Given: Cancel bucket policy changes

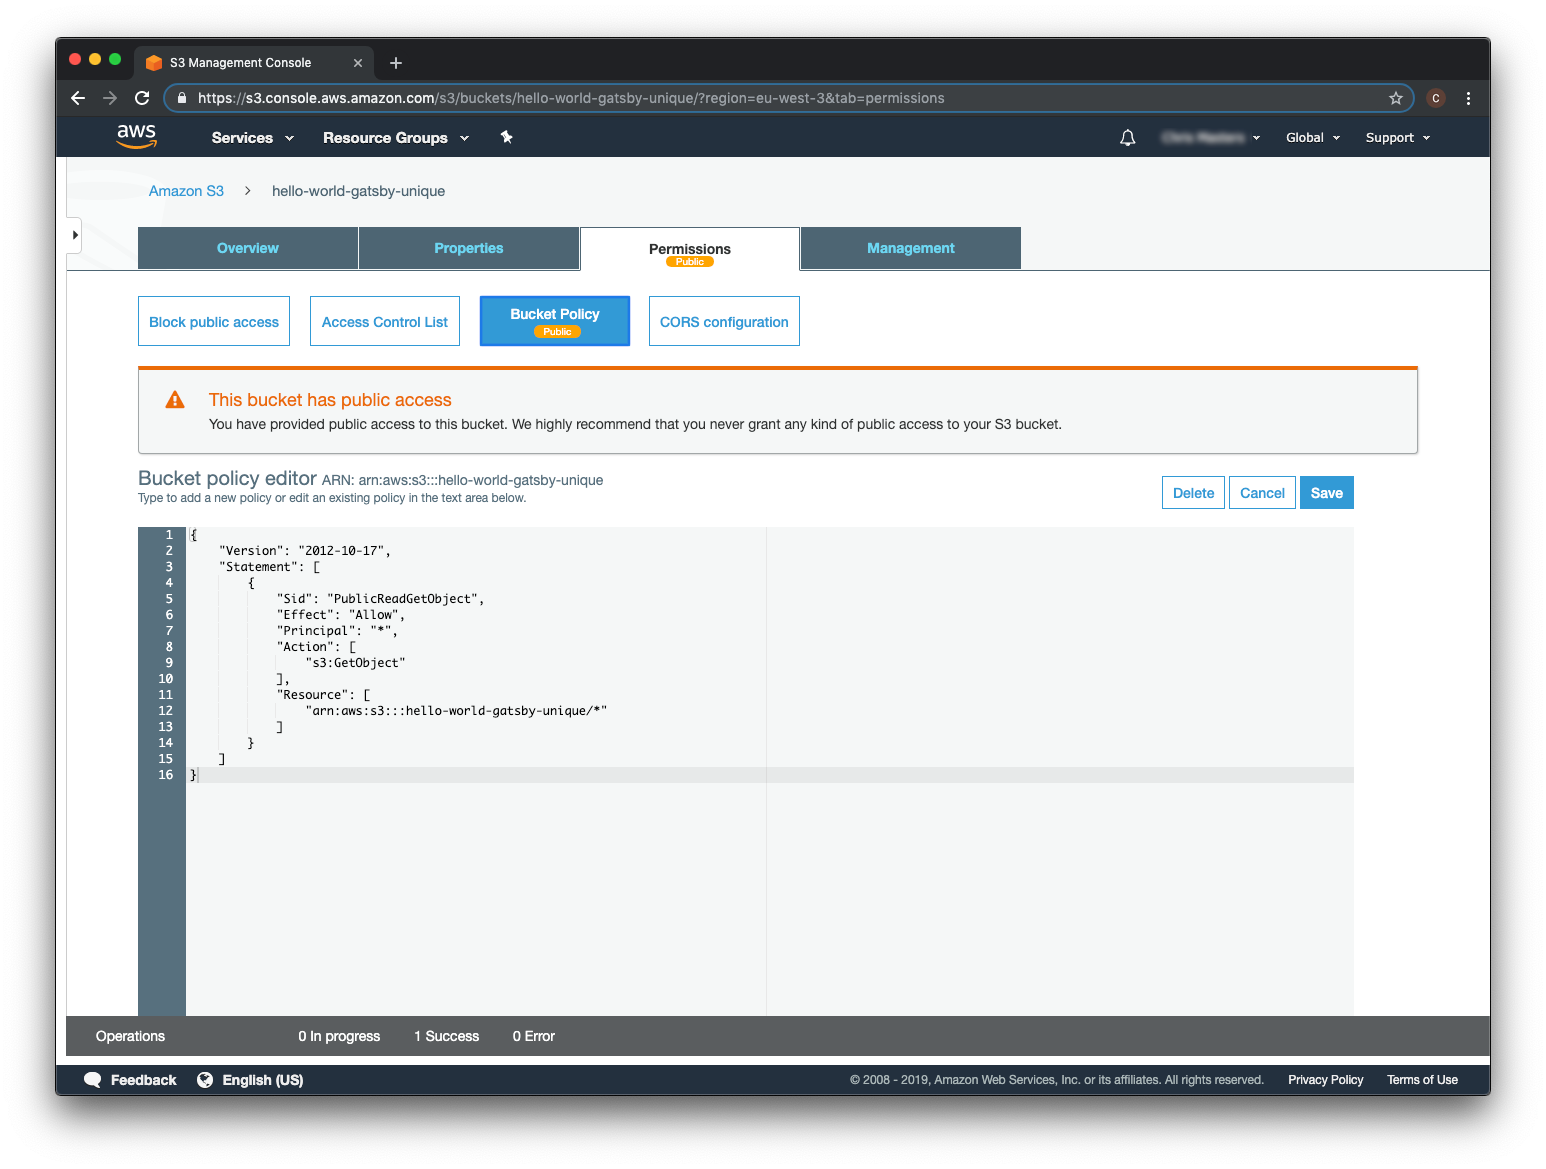Looking at the screenshot, I should tap(1262, 493).
